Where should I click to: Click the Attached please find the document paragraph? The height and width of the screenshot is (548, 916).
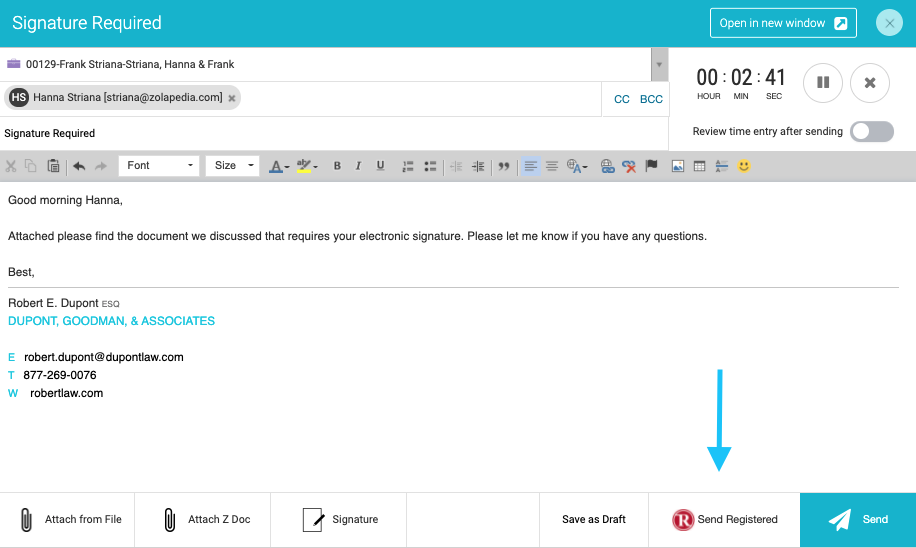coord(358,236)
